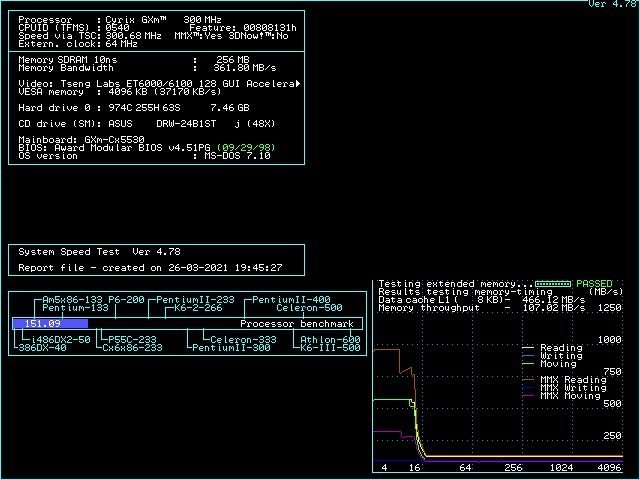Click the 1024 x-axis label

click(561, 468)
